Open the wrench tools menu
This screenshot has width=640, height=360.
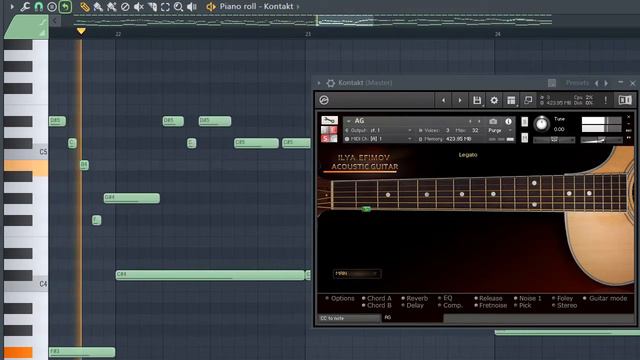[25, 7]
